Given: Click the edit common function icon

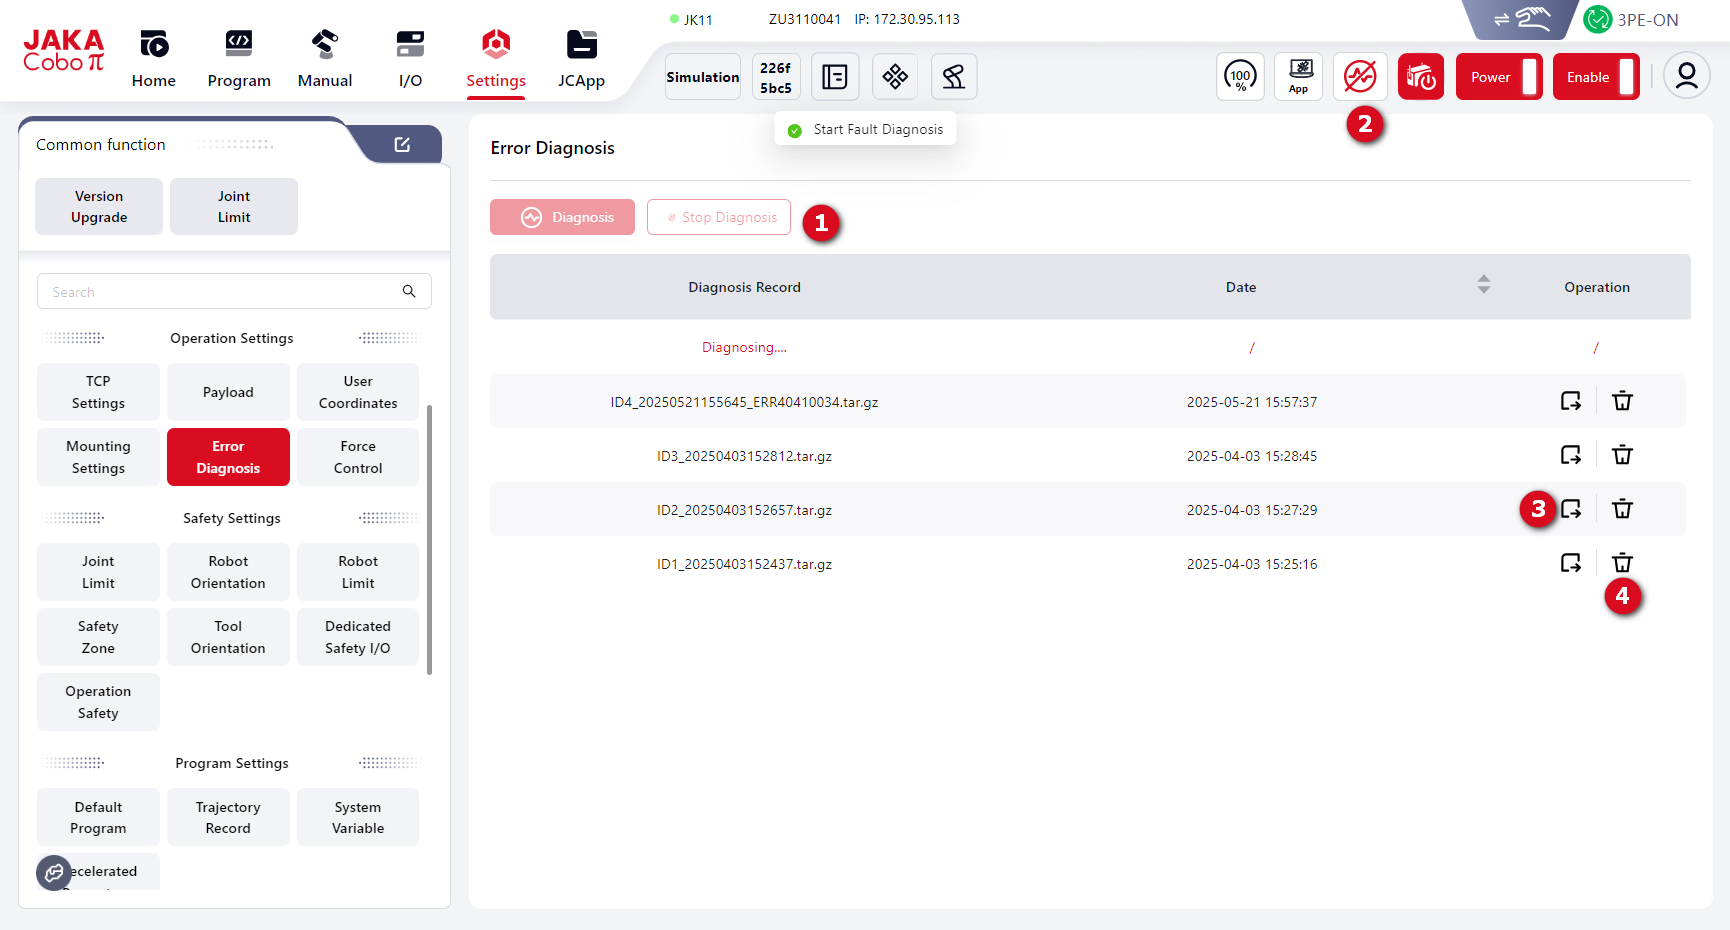Looking at the screenshot, I should point(402,145).
